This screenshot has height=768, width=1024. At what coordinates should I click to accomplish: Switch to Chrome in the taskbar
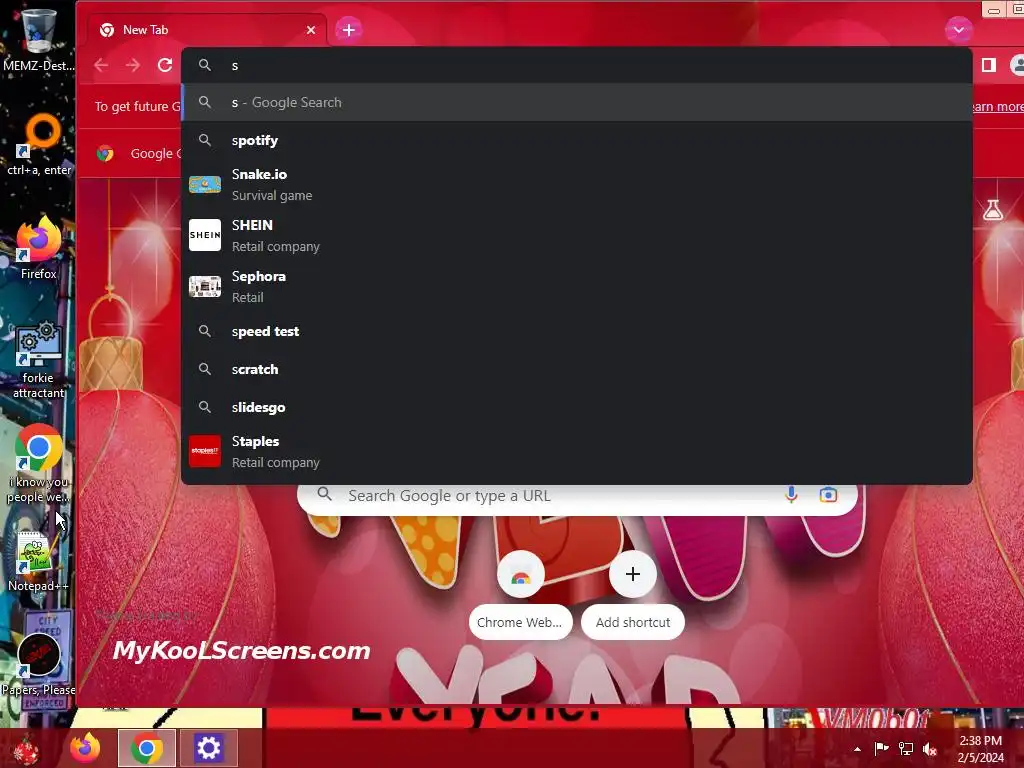tap(147, 748)
